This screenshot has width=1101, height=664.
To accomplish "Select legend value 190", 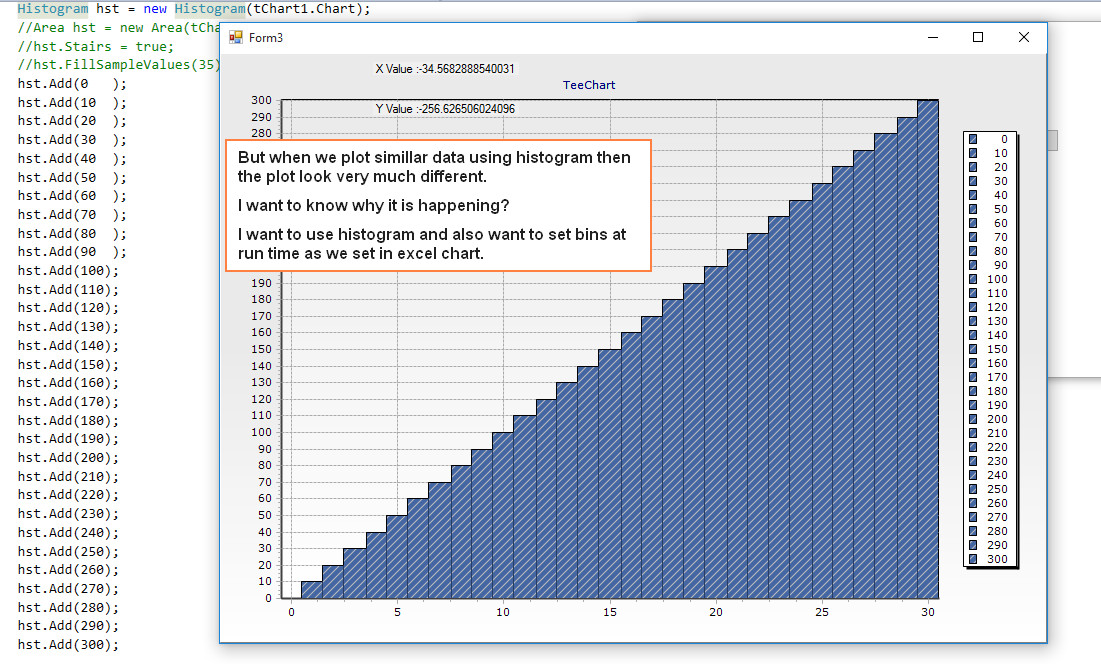I will [x=997, y=405].
